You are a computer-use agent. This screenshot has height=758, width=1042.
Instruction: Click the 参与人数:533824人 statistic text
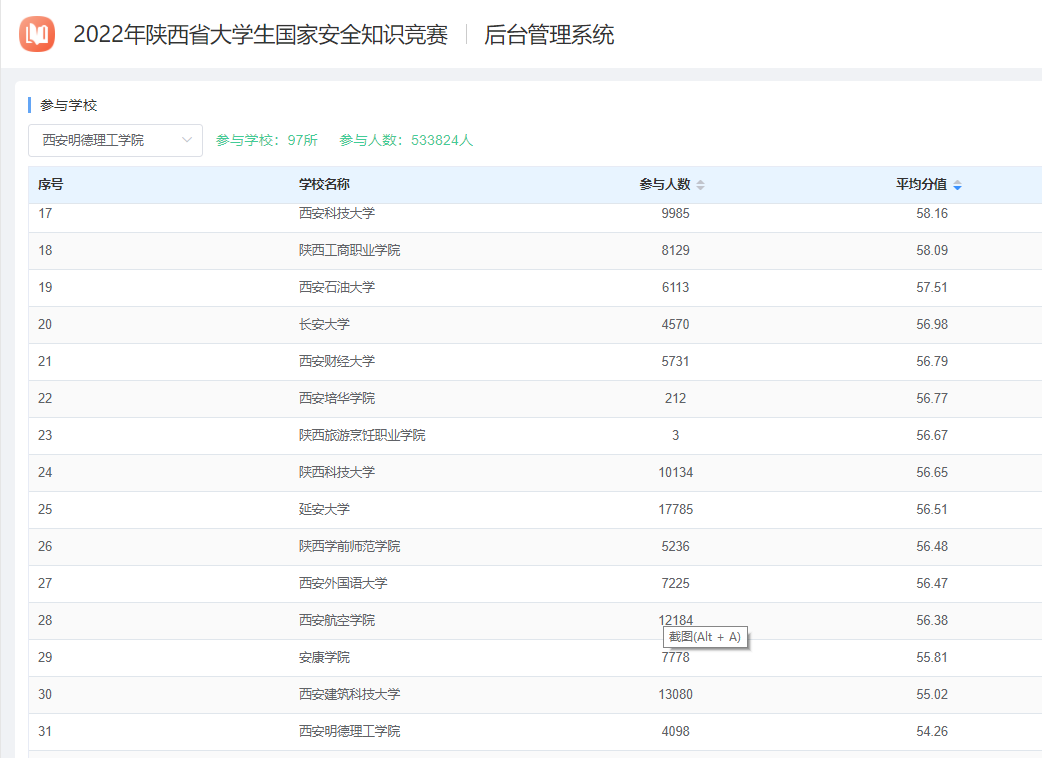pos(406,140)
